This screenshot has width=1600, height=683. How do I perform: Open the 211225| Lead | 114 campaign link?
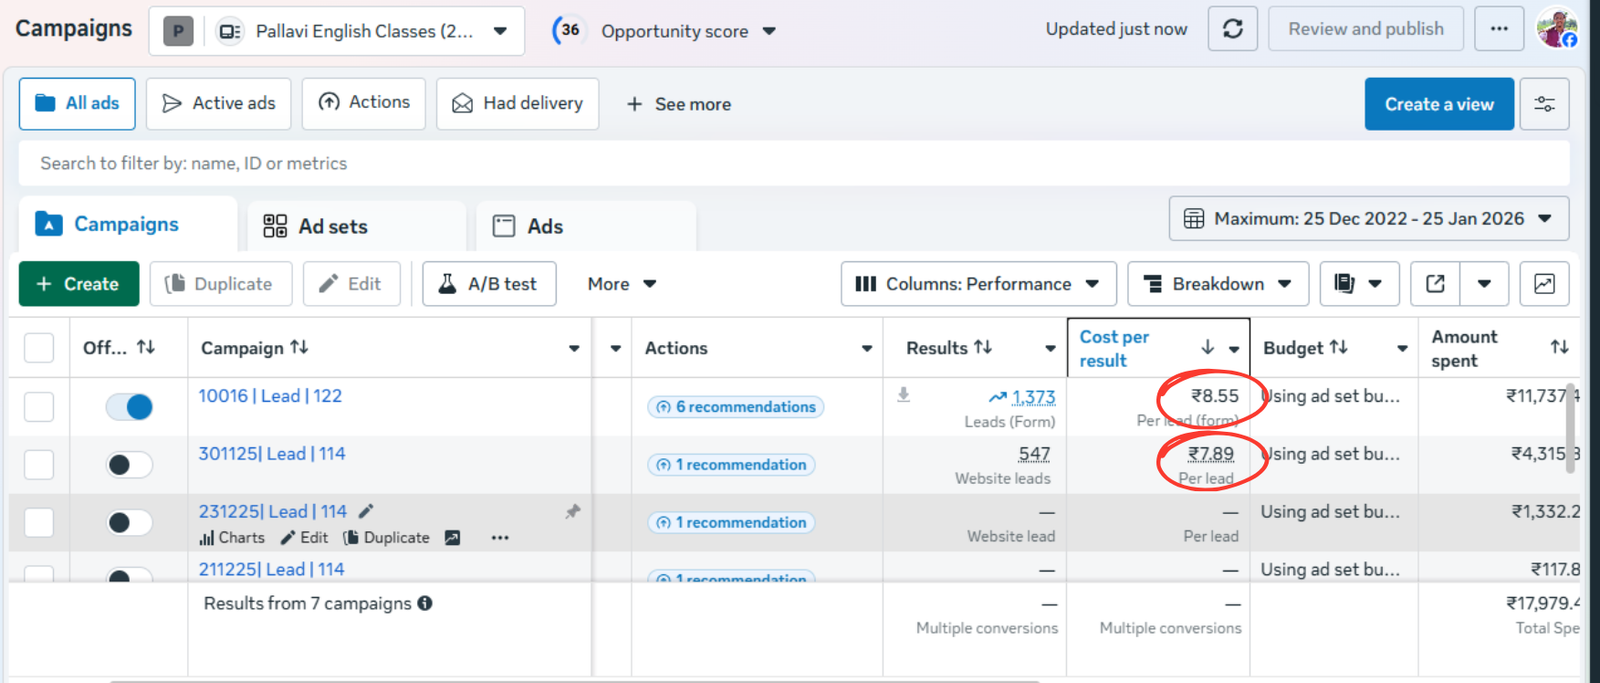pos(271,569)
